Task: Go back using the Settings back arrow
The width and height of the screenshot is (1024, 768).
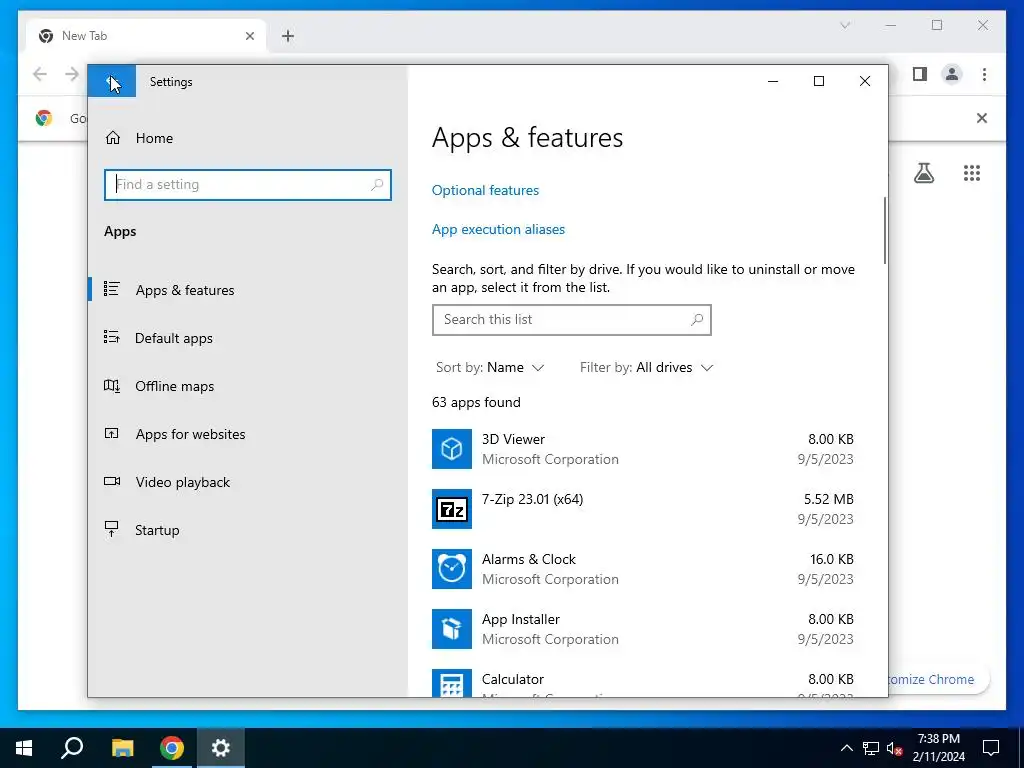Action: point(112,82)
